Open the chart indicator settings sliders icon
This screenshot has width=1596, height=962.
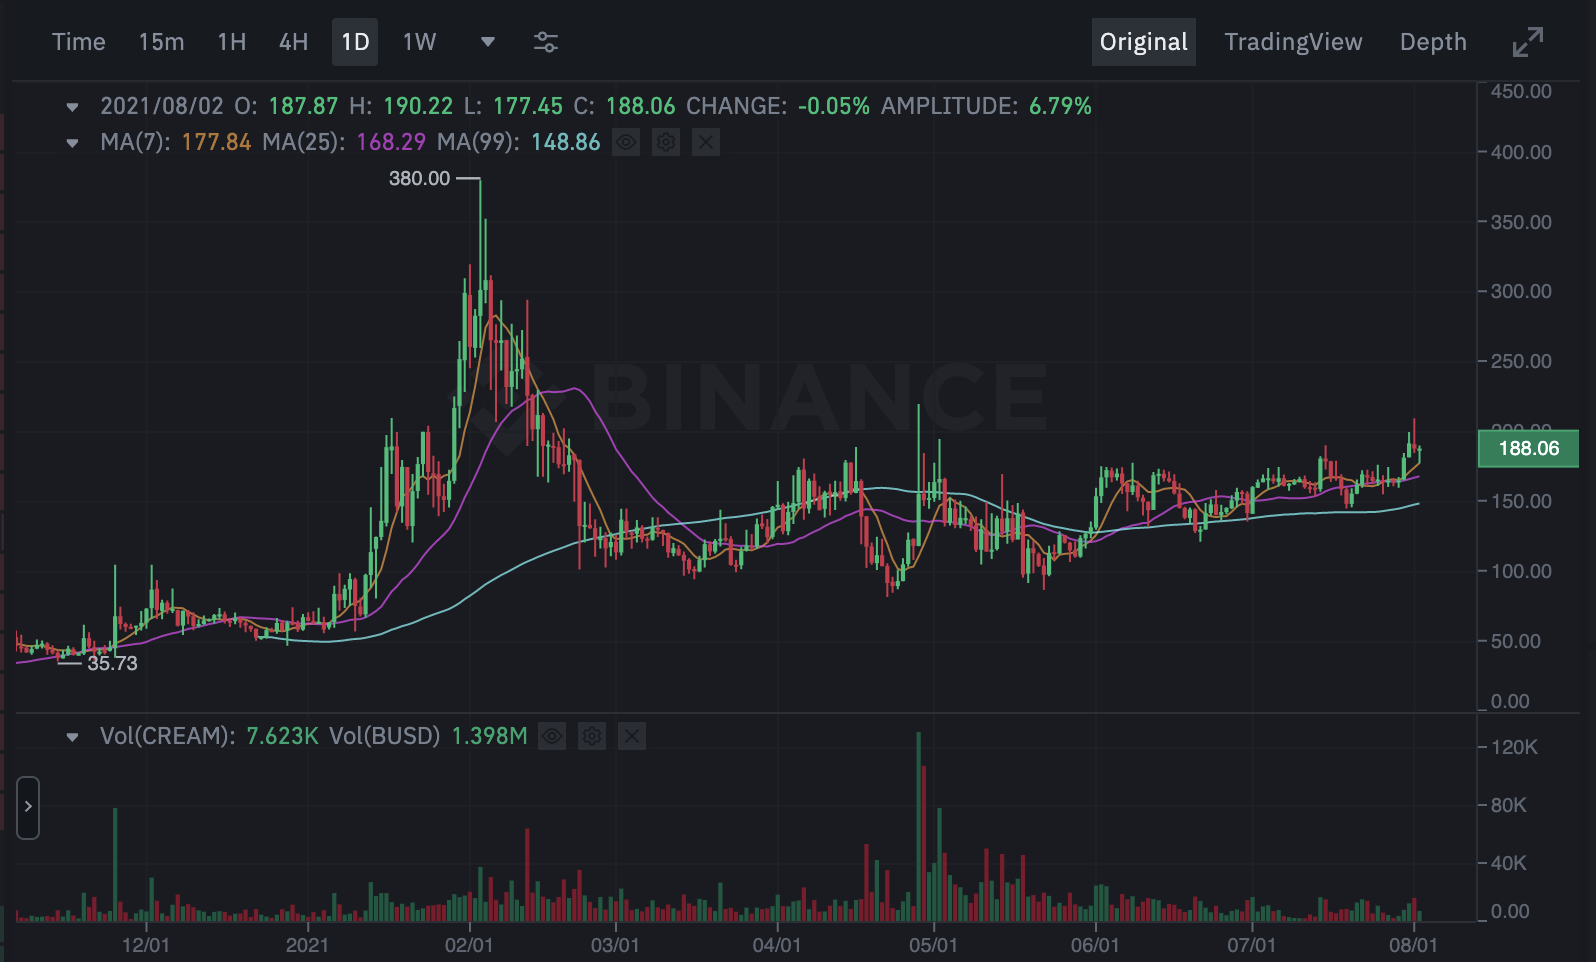pyautogui.click(x=545, y=42)
